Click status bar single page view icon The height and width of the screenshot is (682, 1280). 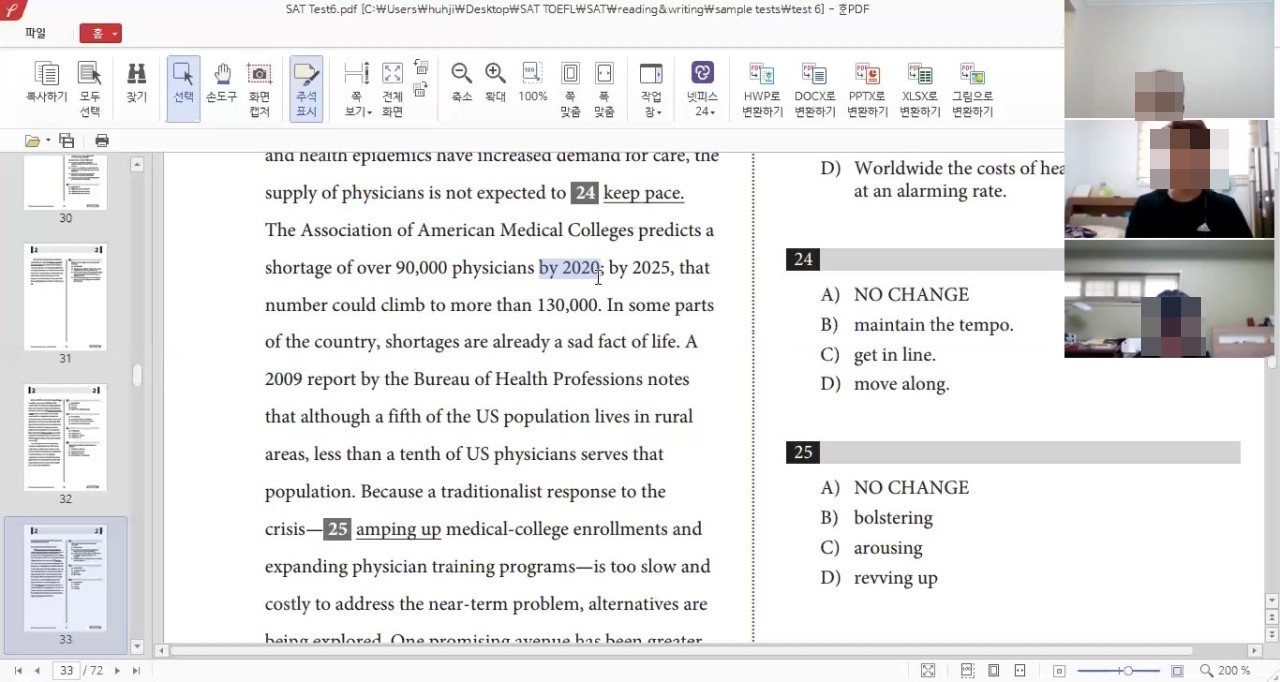coord(994,671)
